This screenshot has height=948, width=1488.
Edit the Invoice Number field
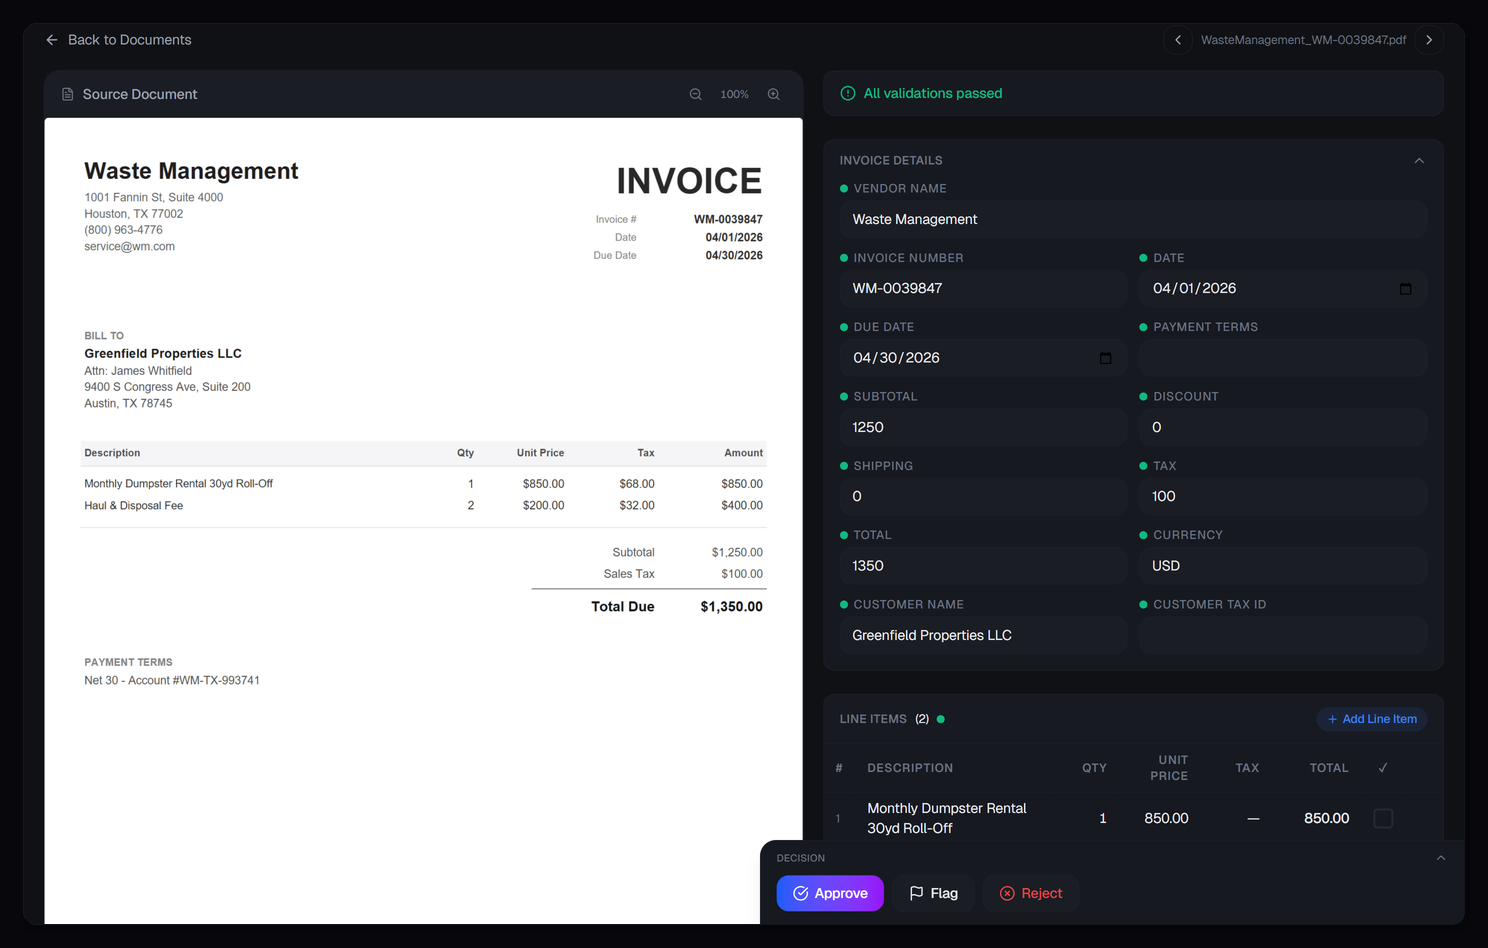(983, 288)
